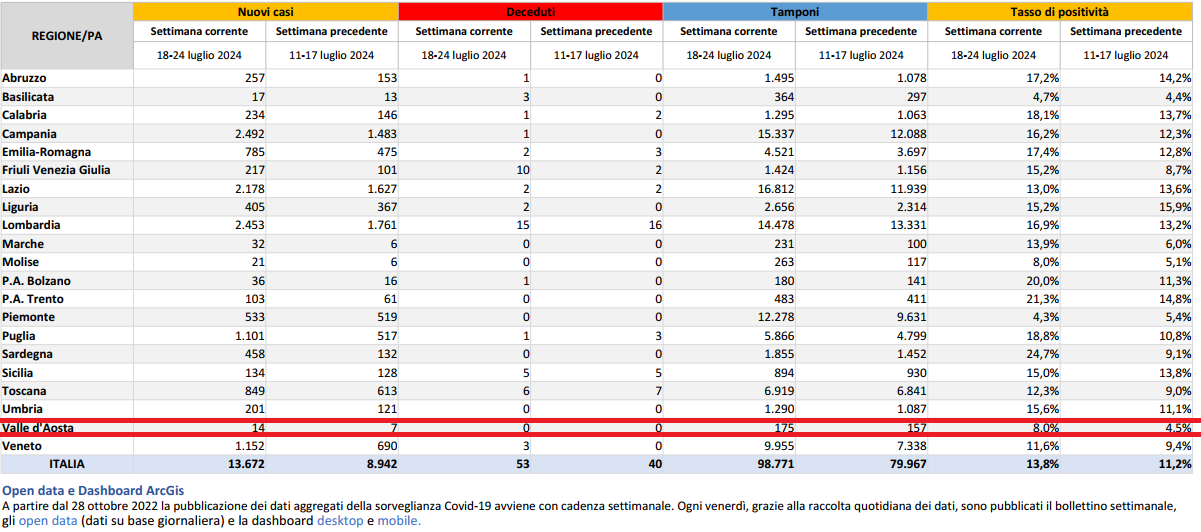
Task: Open the 'desktop' dashboard link
Action: click(340, 521)
